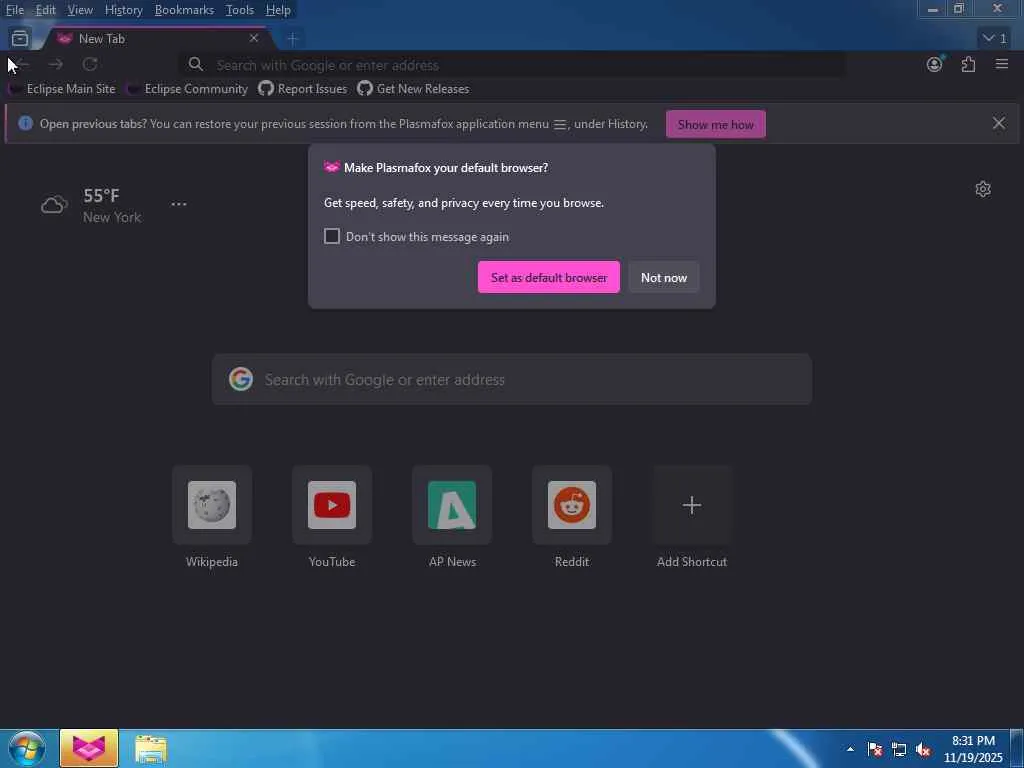Open the account profile icon
1024x768 pixels.
tap(935, 64)
